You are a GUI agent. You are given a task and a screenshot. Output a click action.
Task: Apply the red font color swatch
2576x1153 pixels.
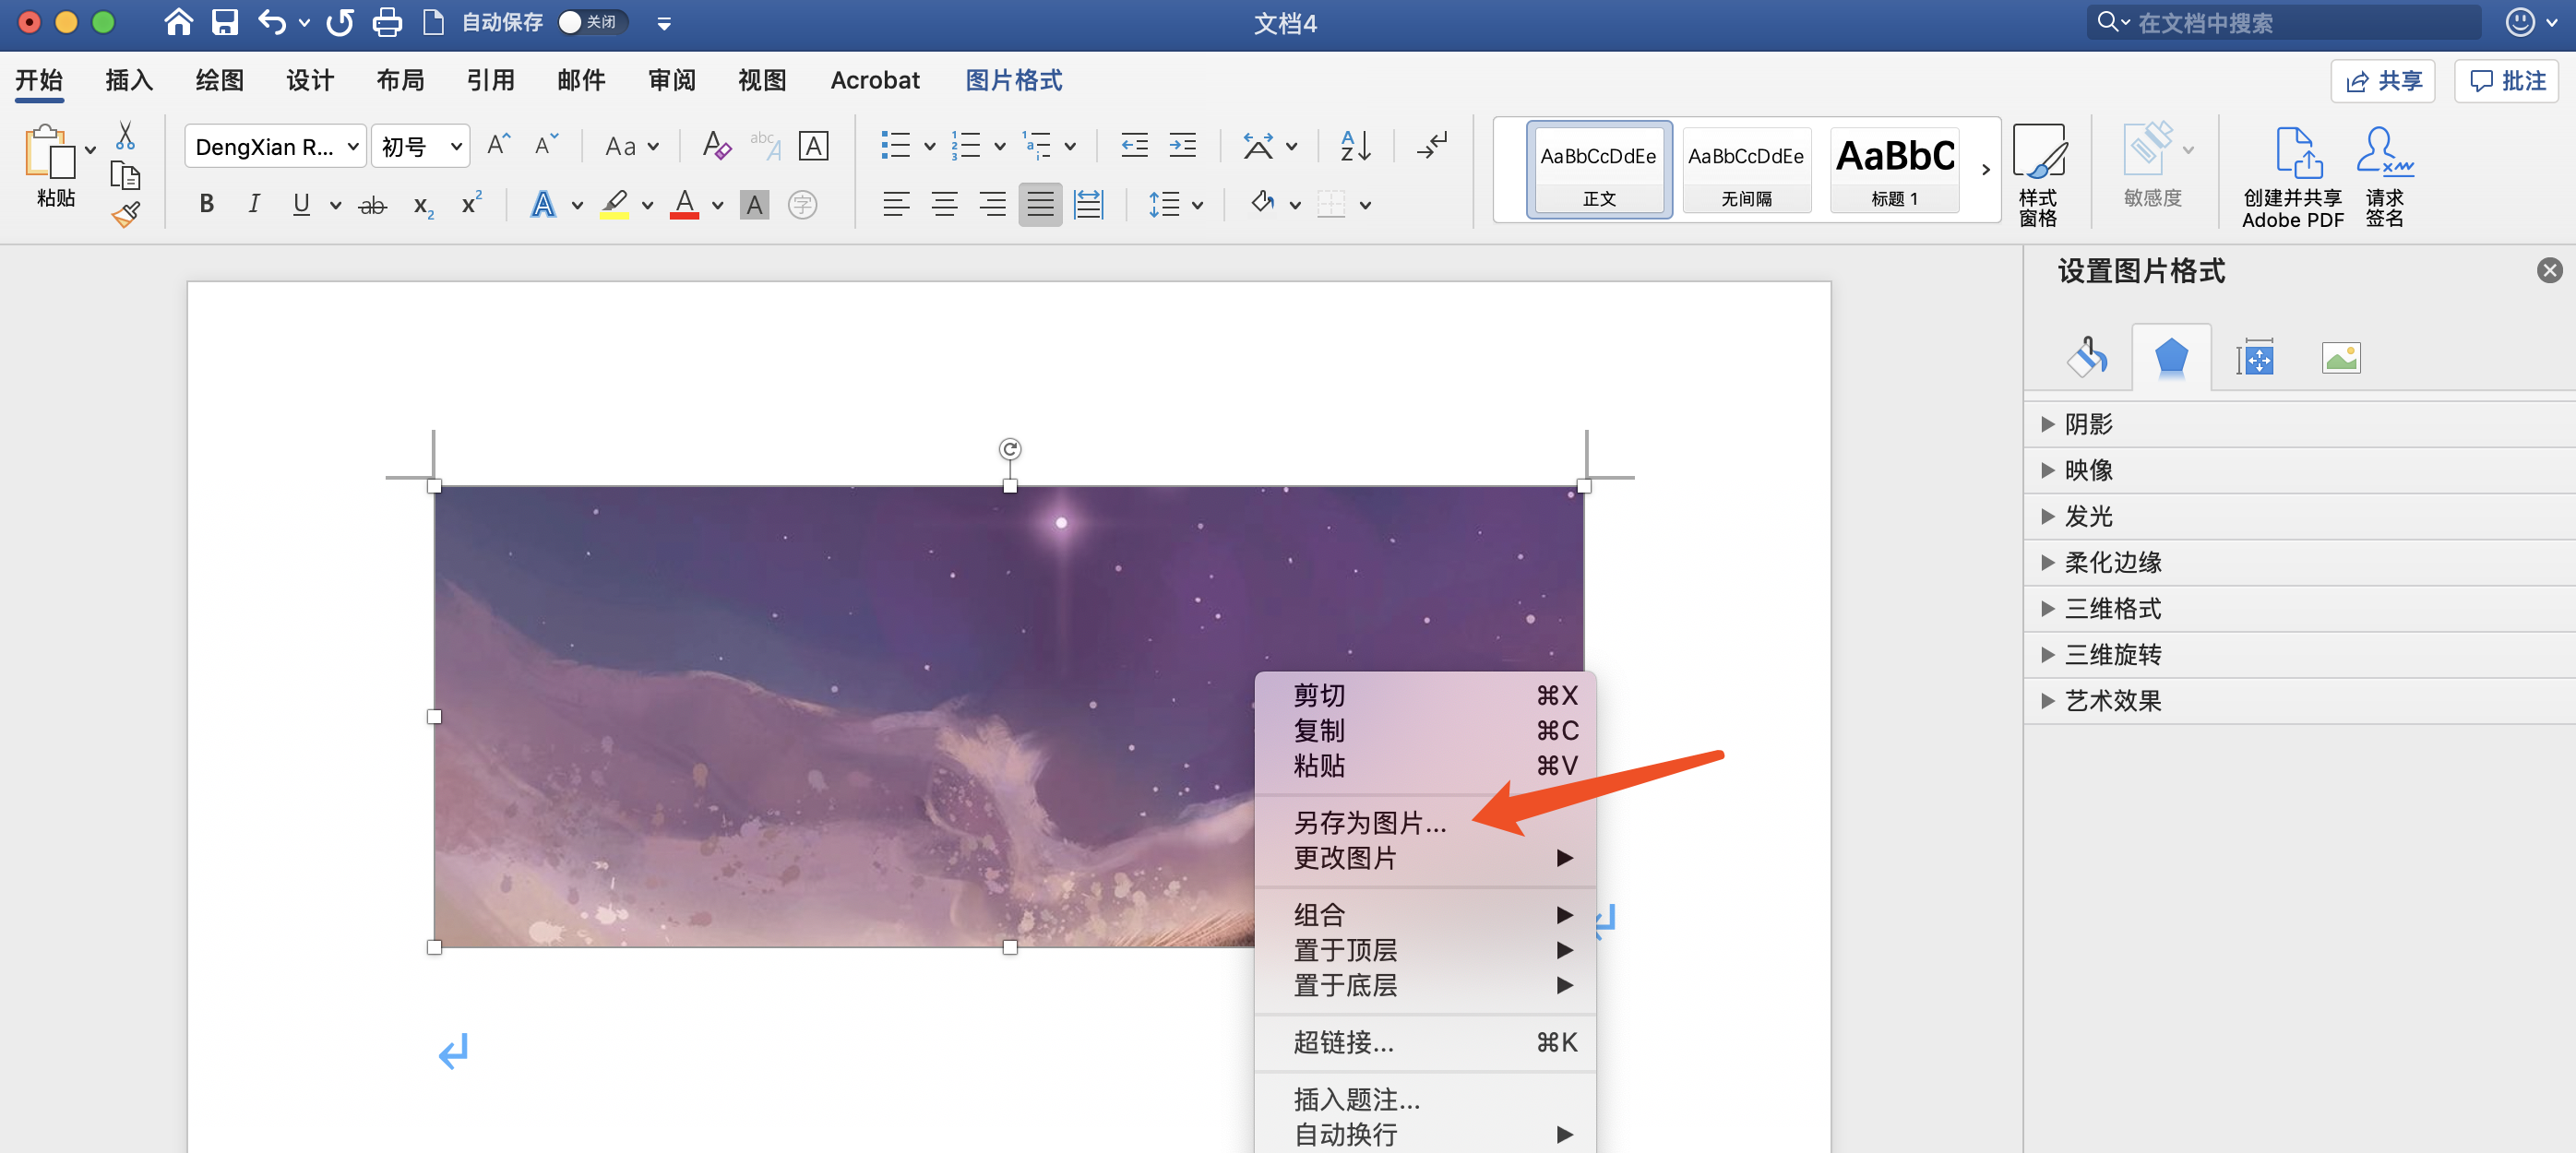click(x=684, y=204)
